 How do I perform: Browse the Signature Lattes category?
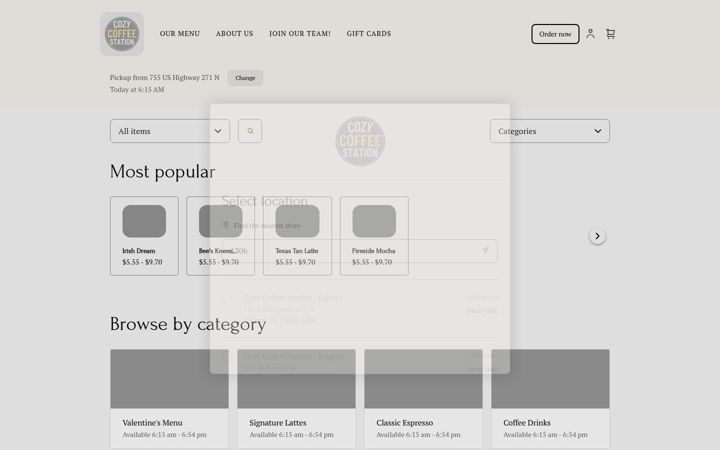point(296,399)
